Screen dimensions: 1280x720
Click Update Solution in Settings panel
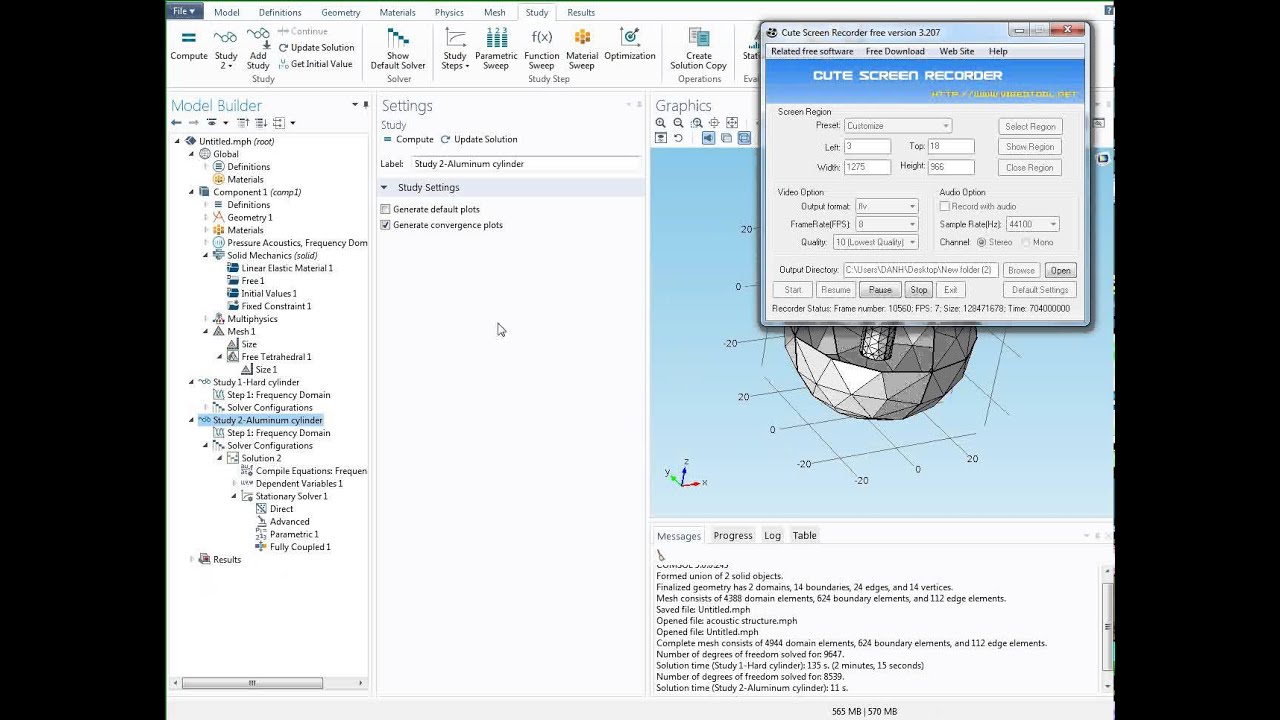click(479, 139)
